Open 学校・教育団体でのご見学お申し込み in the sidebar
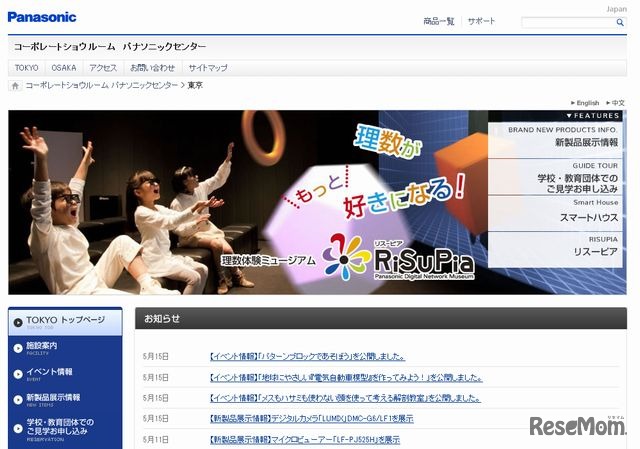Image resolution: width=640 pixels, height=449 pixels. point(65,429)
